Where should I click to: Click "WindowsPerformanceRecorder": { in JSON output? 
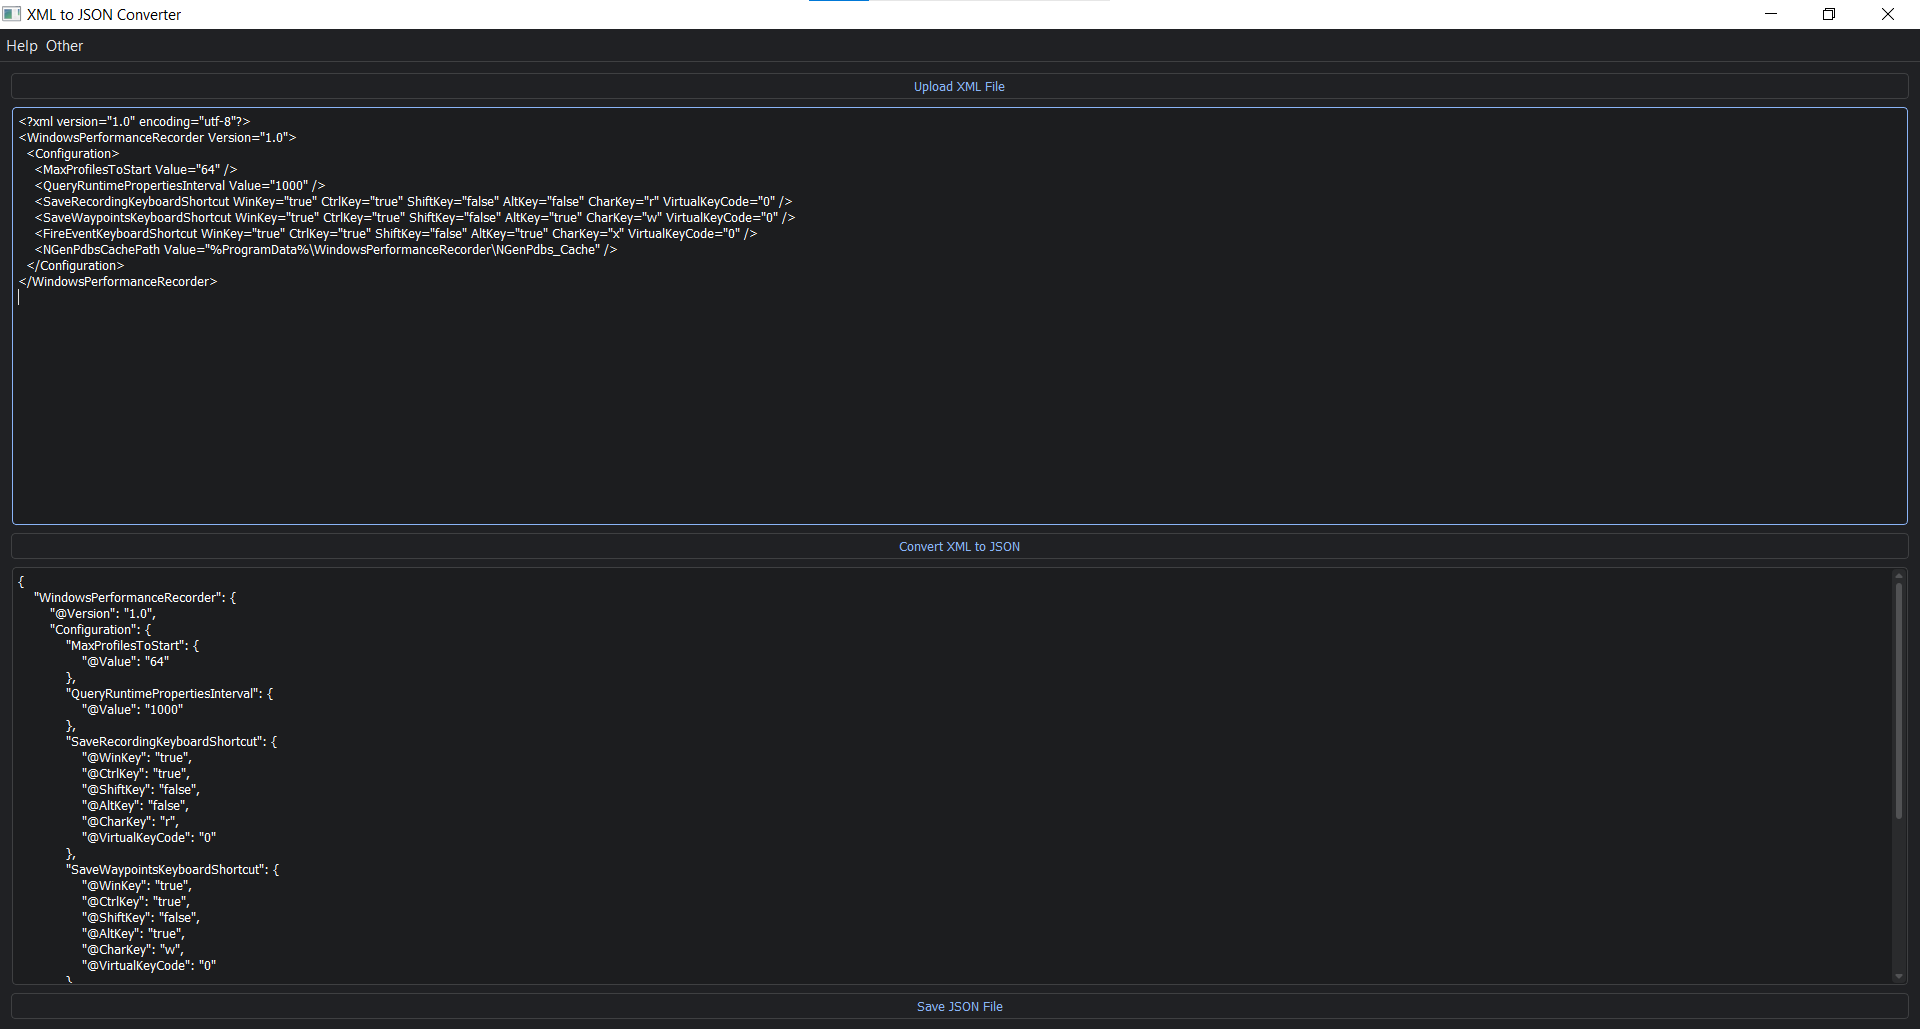click(135, 598)
